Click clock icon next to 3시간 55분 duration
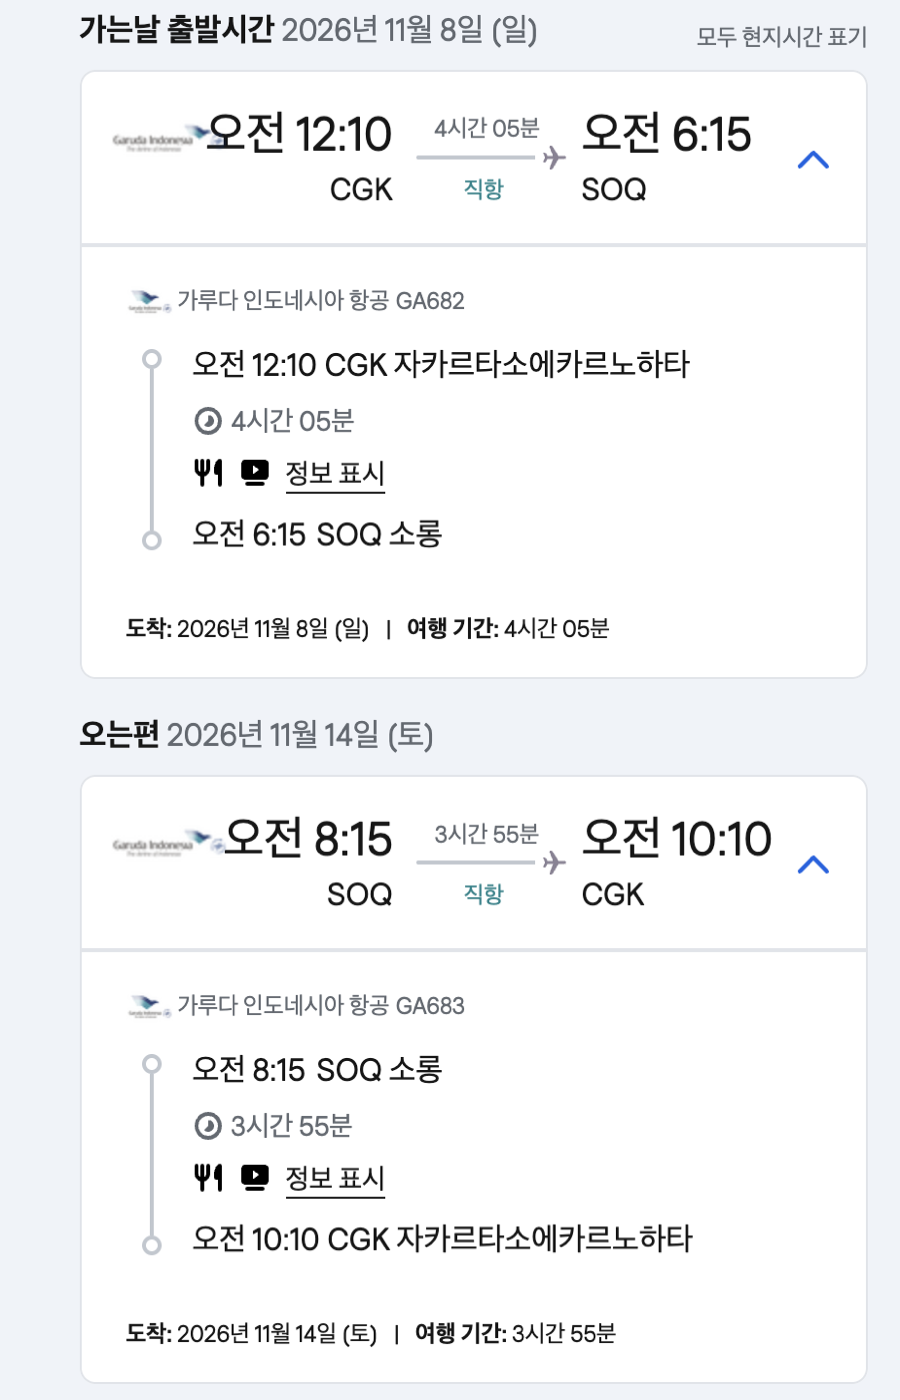 [x=208, y=1127]
